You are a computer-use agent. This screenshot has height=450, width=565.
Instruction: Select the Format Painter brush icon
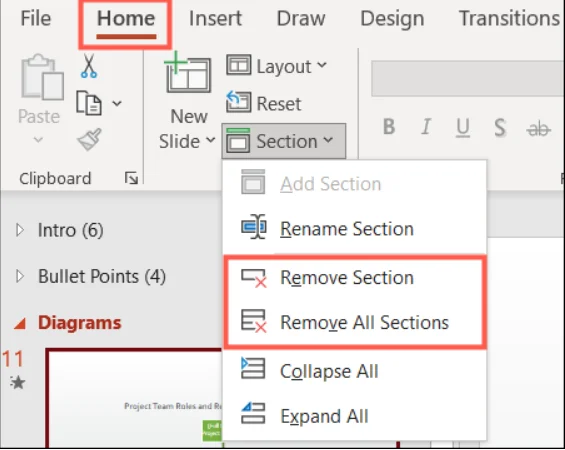tap(89, 139)
